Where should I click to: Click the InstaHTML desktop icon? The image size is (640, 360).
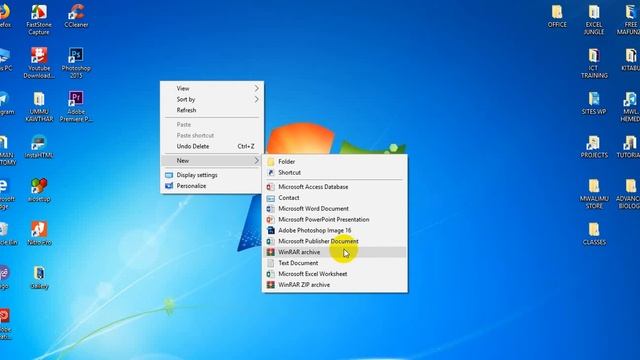(39, 147)
